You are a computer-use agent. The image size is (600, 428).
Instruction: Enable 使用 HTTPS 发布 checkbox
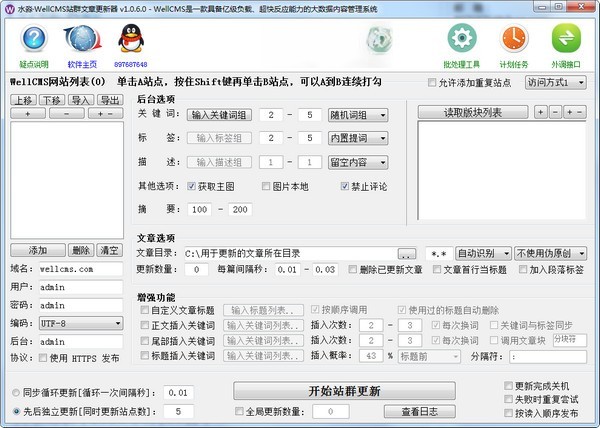tap(43, 358)
